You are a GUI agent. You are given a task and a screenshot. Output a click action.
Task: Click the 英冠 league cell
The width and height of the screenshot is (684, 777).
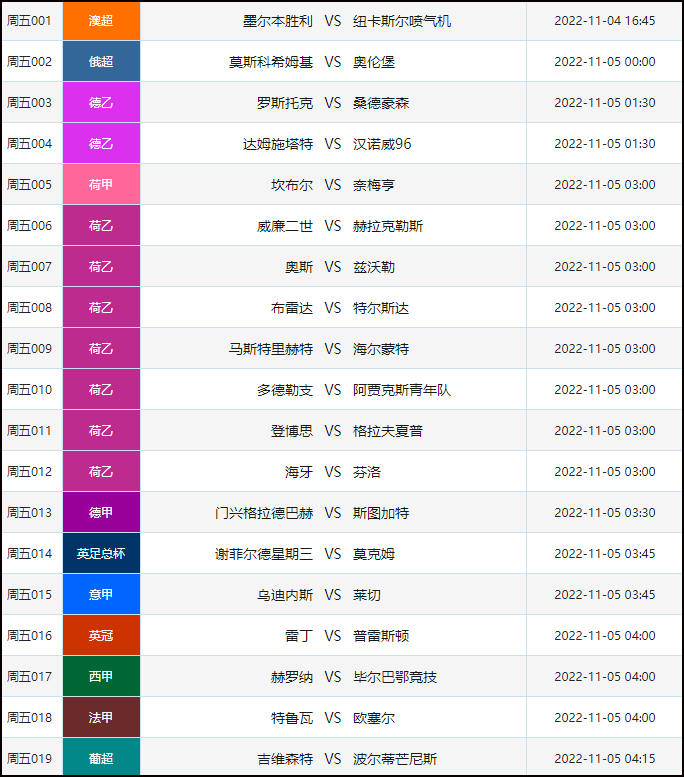tap(101, 635)
